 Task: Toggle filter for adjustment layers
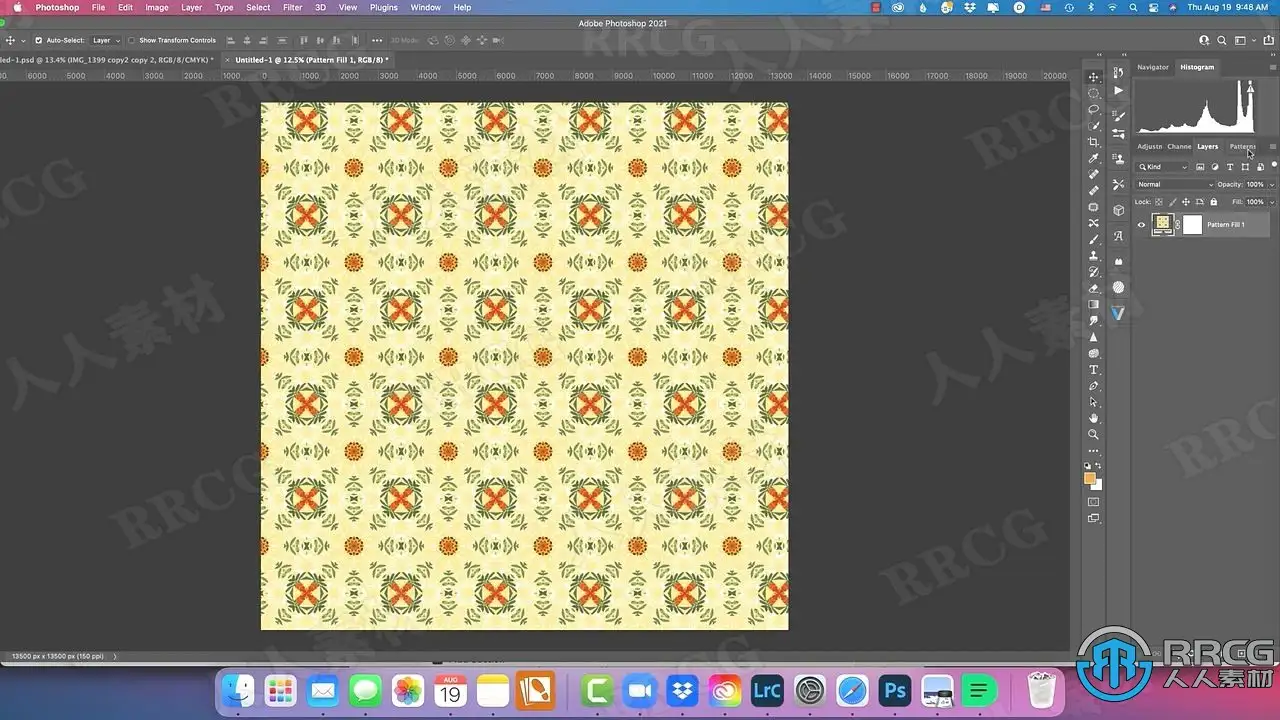point(1215,167)
